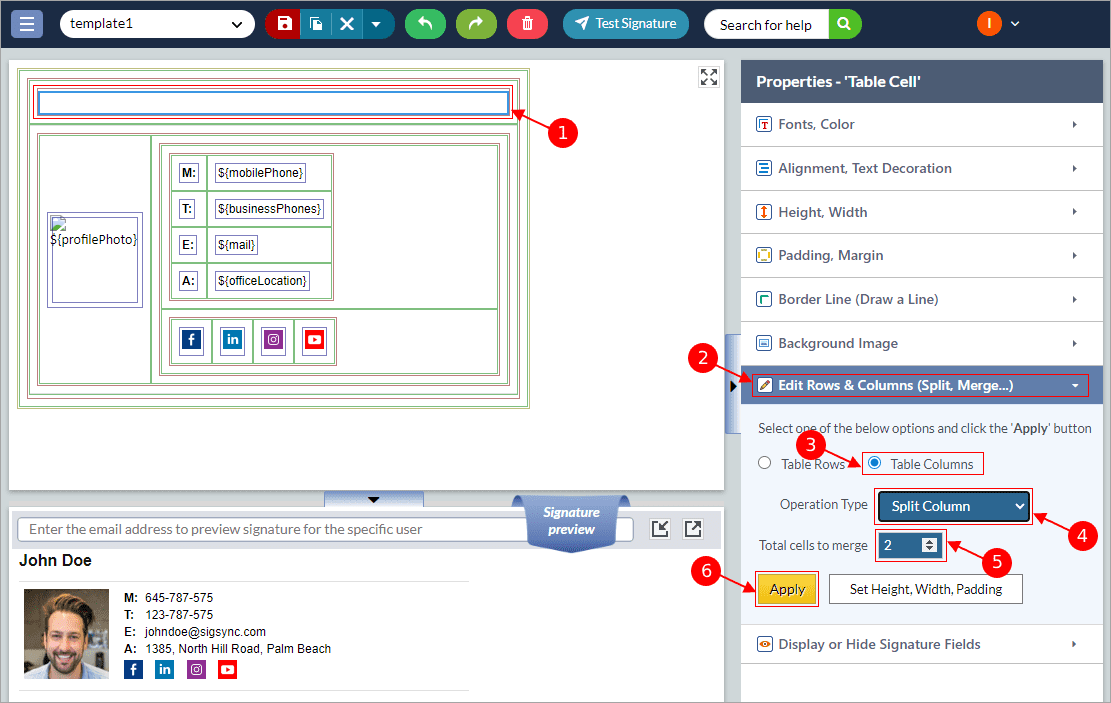The height and width of the screenshot is (703, 1111).
Task: Click the Total cells to merge stepper
Action: 929,545
